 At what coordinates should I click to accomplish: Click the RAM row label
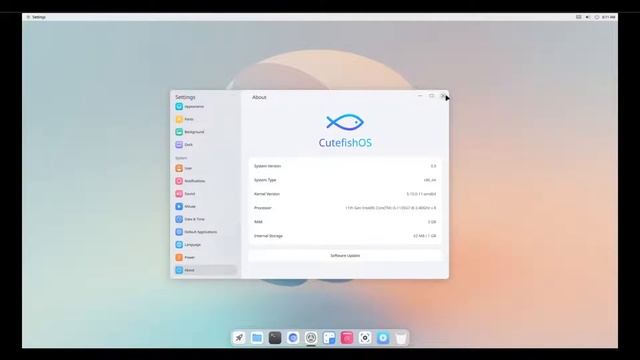click(258, 222)
